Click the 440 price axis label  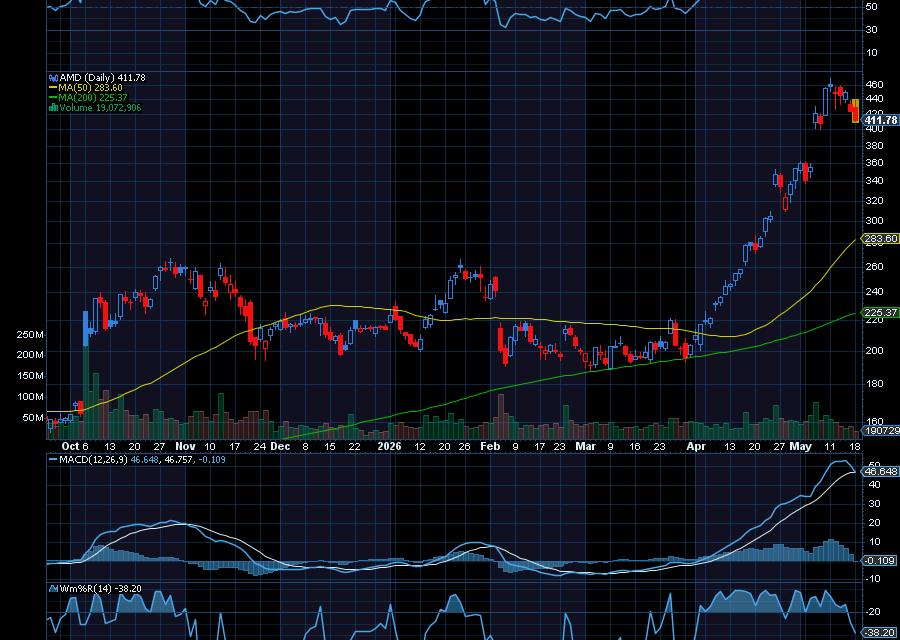click(874, 99)
